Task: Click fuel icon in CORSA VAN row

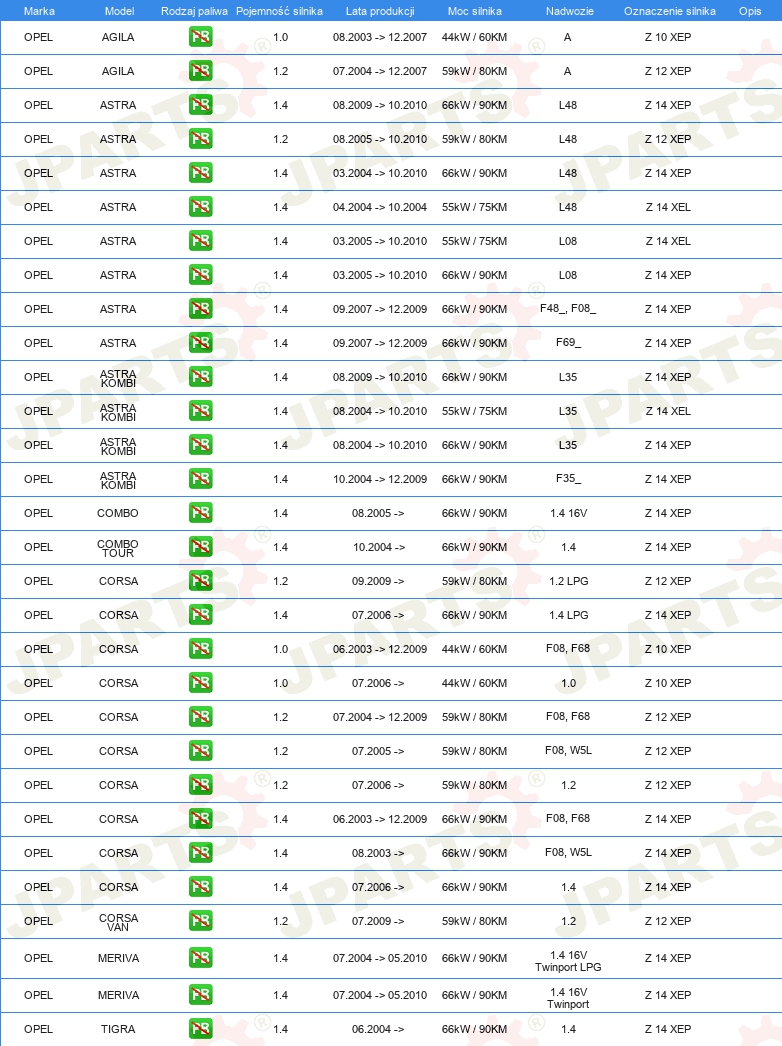Action: (x=200, y=921)
